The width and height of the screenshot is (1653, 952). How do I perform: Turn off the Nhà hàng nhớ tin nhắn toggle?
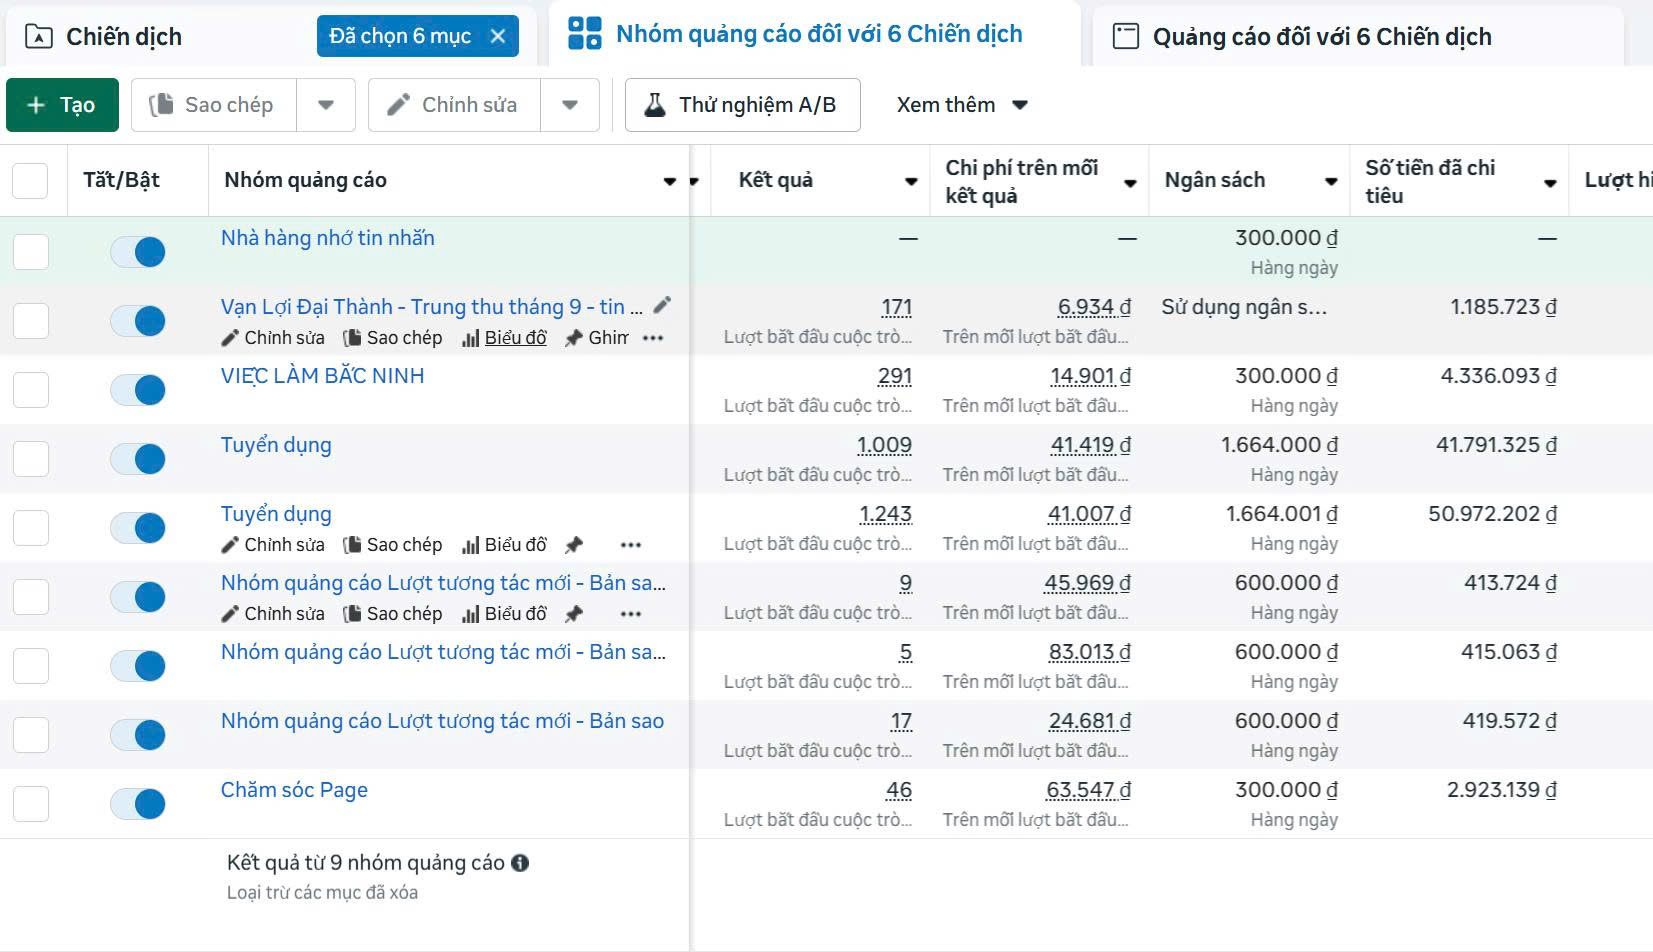tap(138, 252)
